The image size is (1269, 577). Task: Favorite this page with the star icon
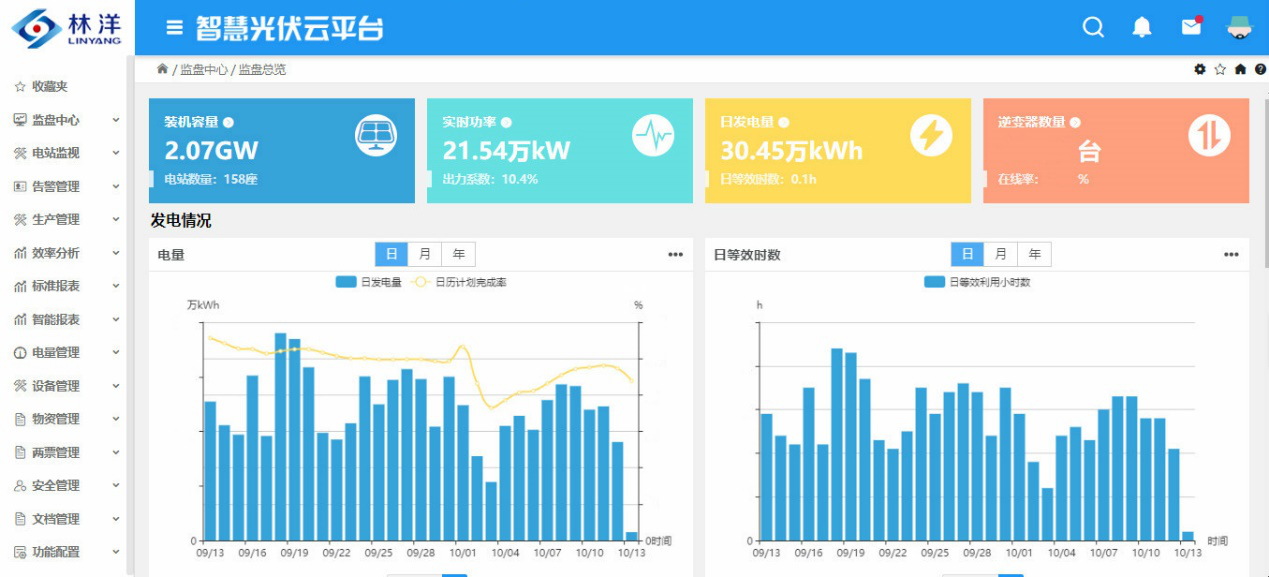(1220, 69)
